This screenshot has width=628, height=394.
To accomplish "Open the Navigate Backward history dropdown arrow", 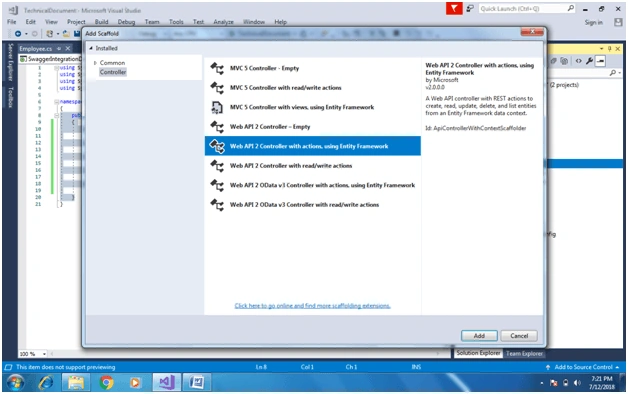I will [26, 34].
